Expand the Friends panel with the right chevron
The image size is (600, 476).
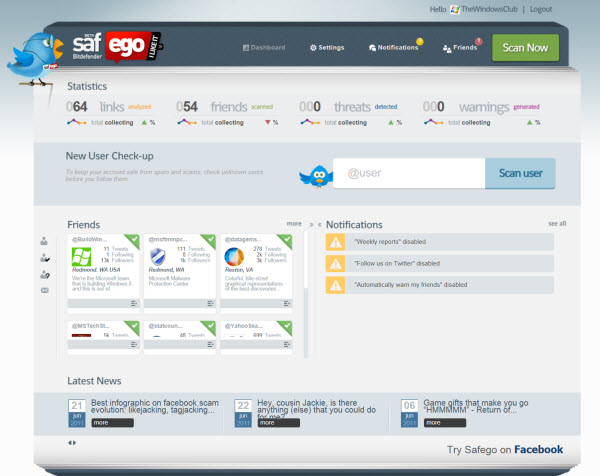311,225
